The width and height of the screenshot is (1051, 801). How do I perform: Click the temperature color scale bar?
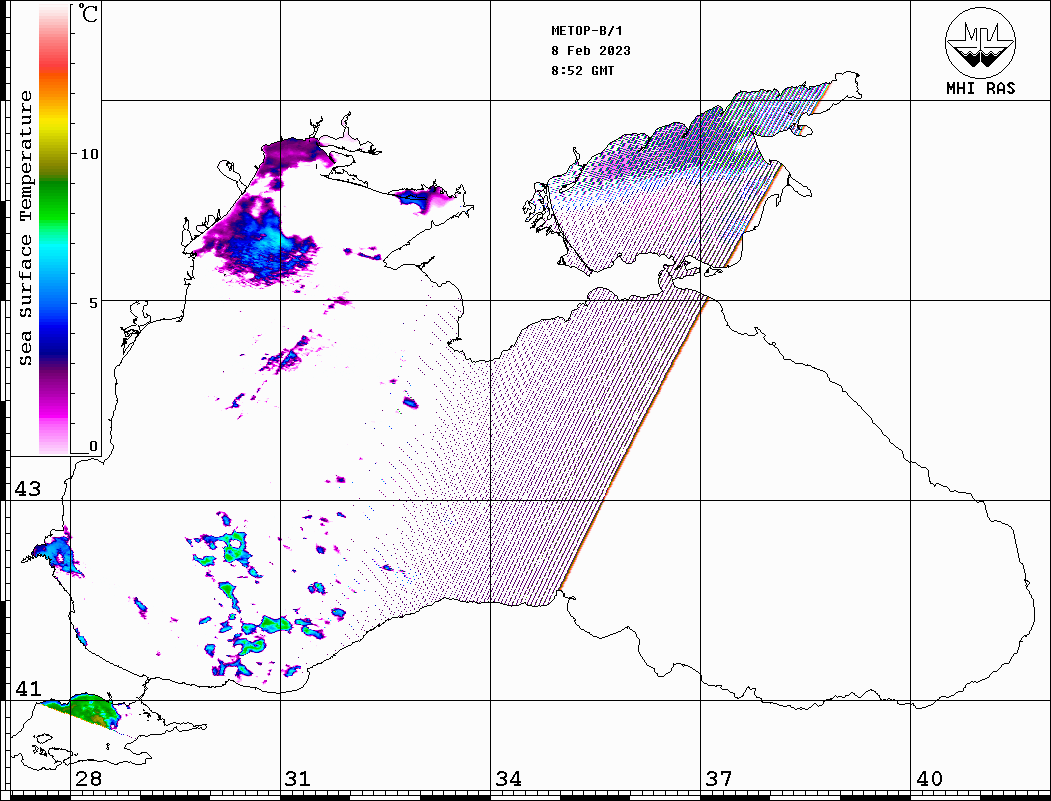point(54,229)
